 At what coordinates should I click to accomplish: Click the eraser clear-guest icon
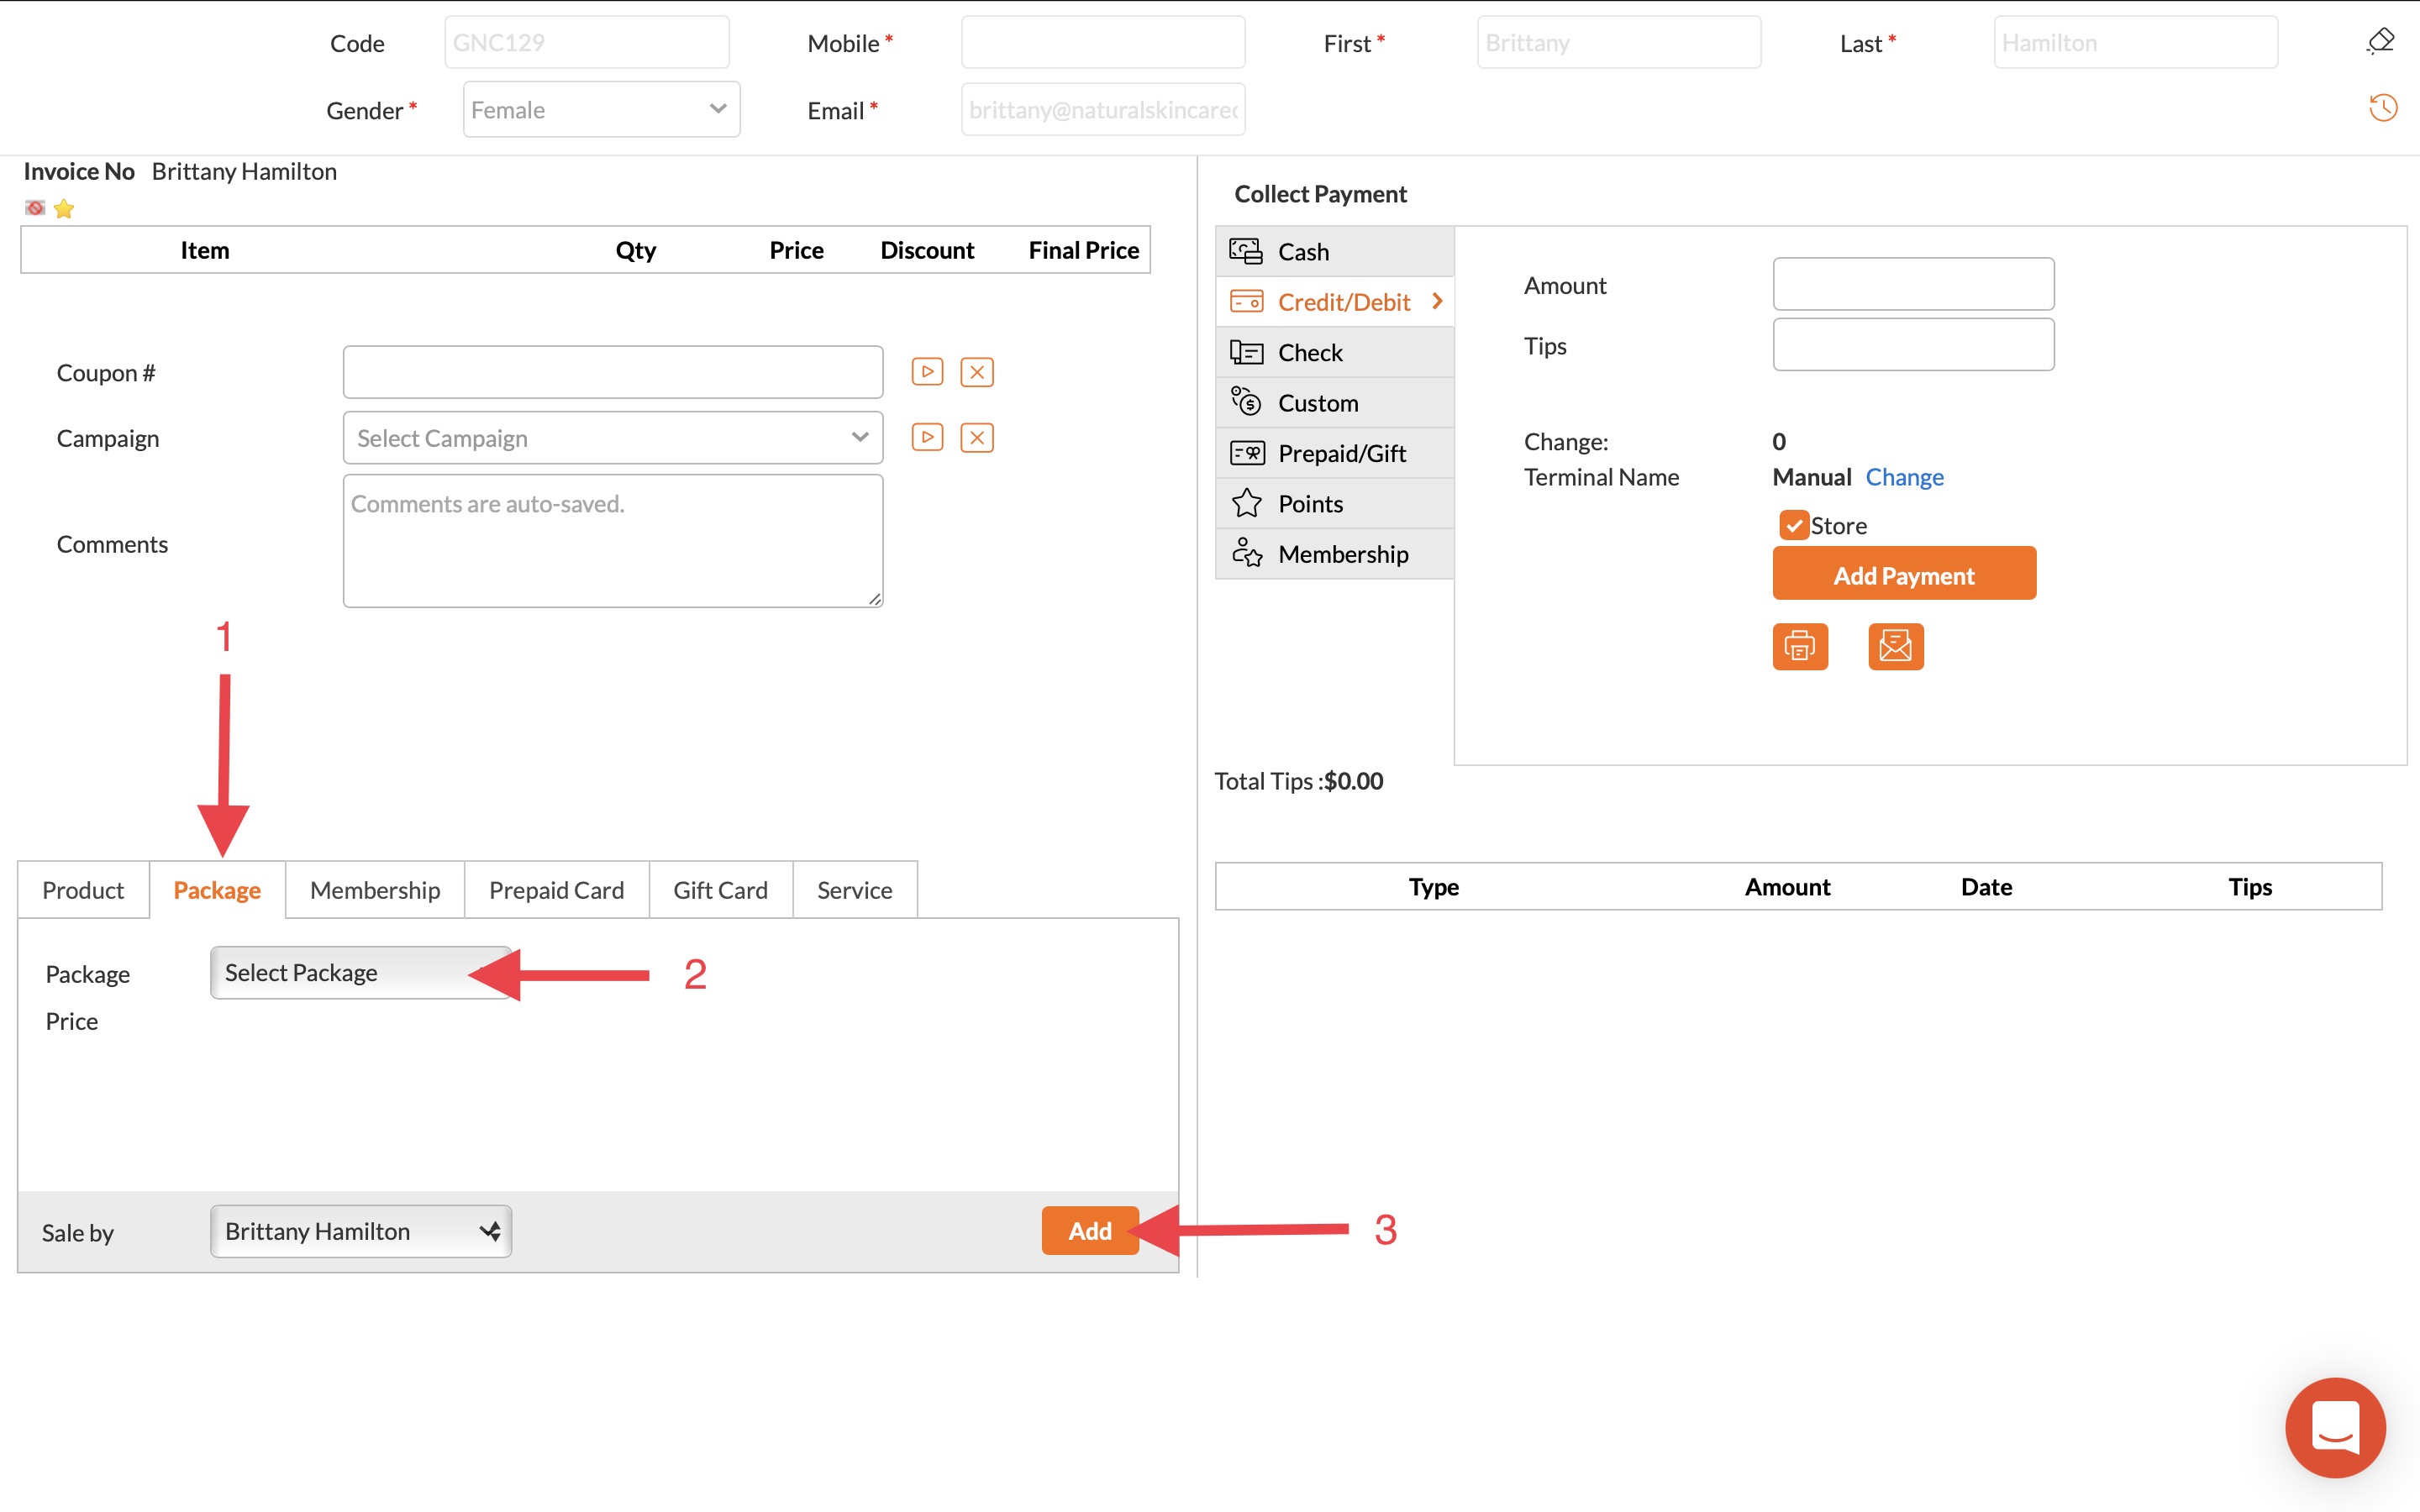[x=2381, y=42]
